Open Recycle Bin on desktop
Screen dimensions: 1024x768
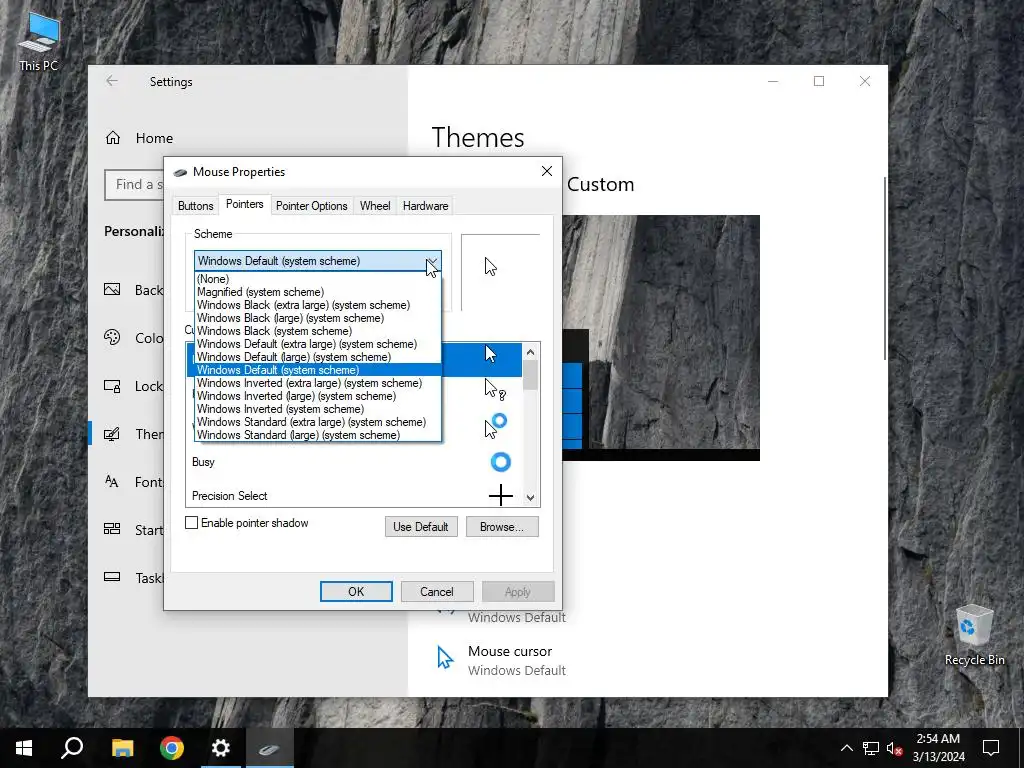point(974,635)
